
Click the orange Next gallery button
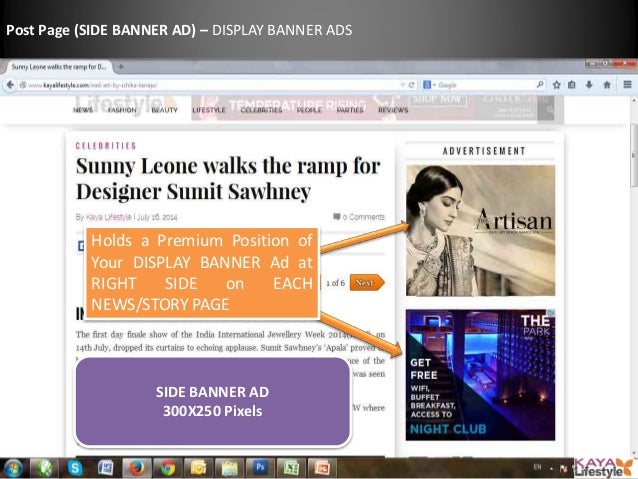(367, 282)
